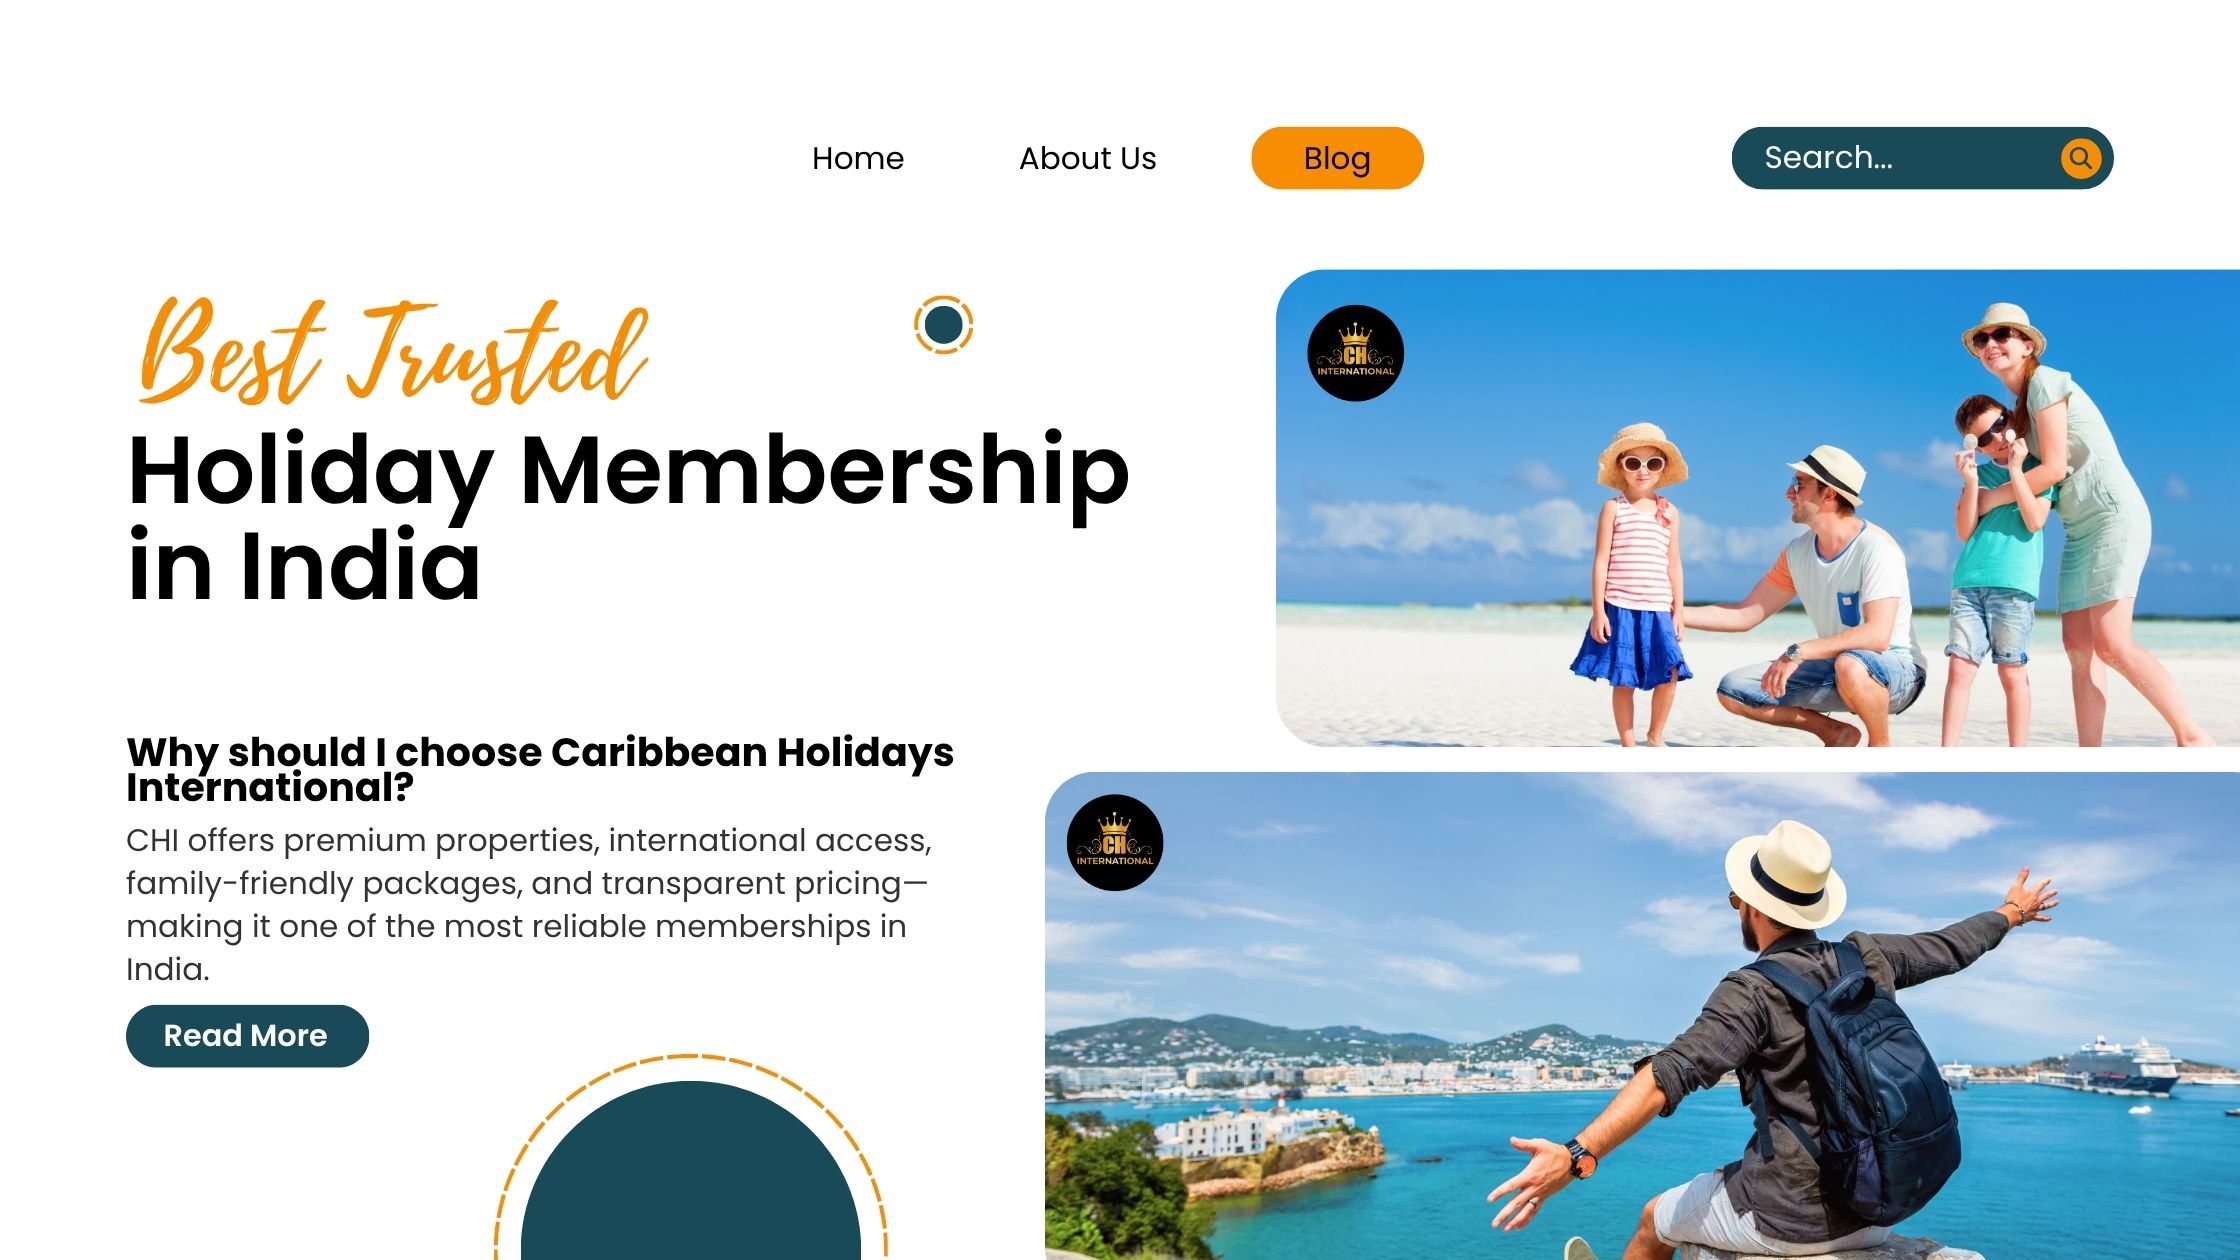
Task: Click the small teal dot with dashed orange ring
Action: click(943, 325)
